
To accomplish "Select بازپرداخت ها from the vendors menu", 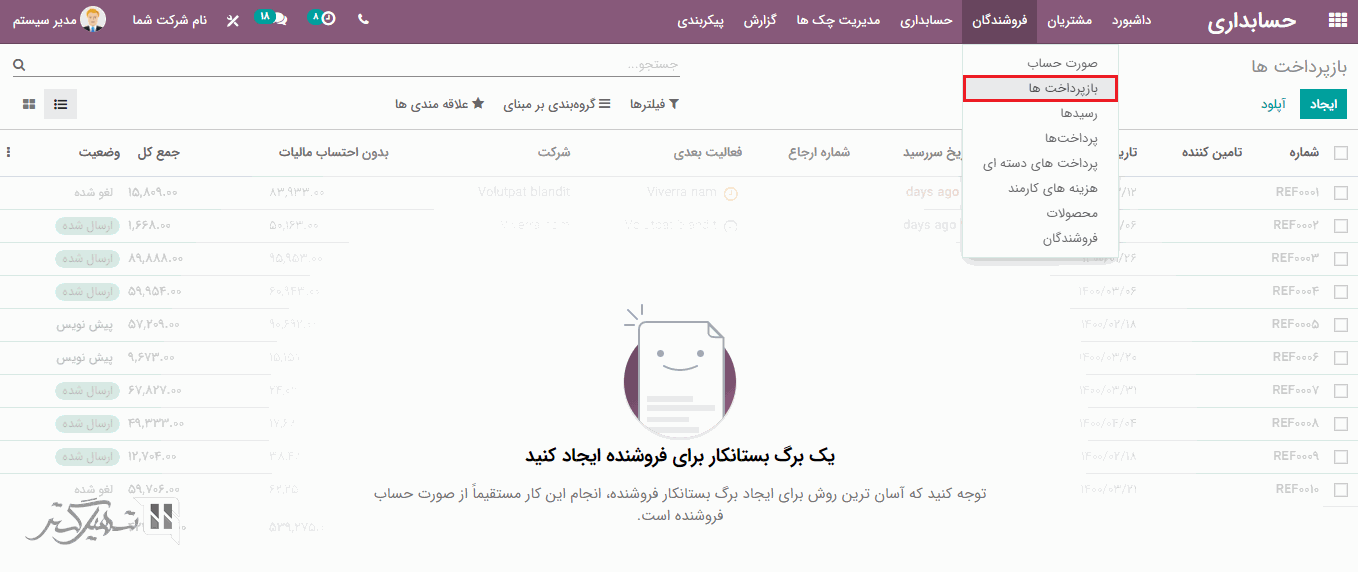I will click(1040, 88).
